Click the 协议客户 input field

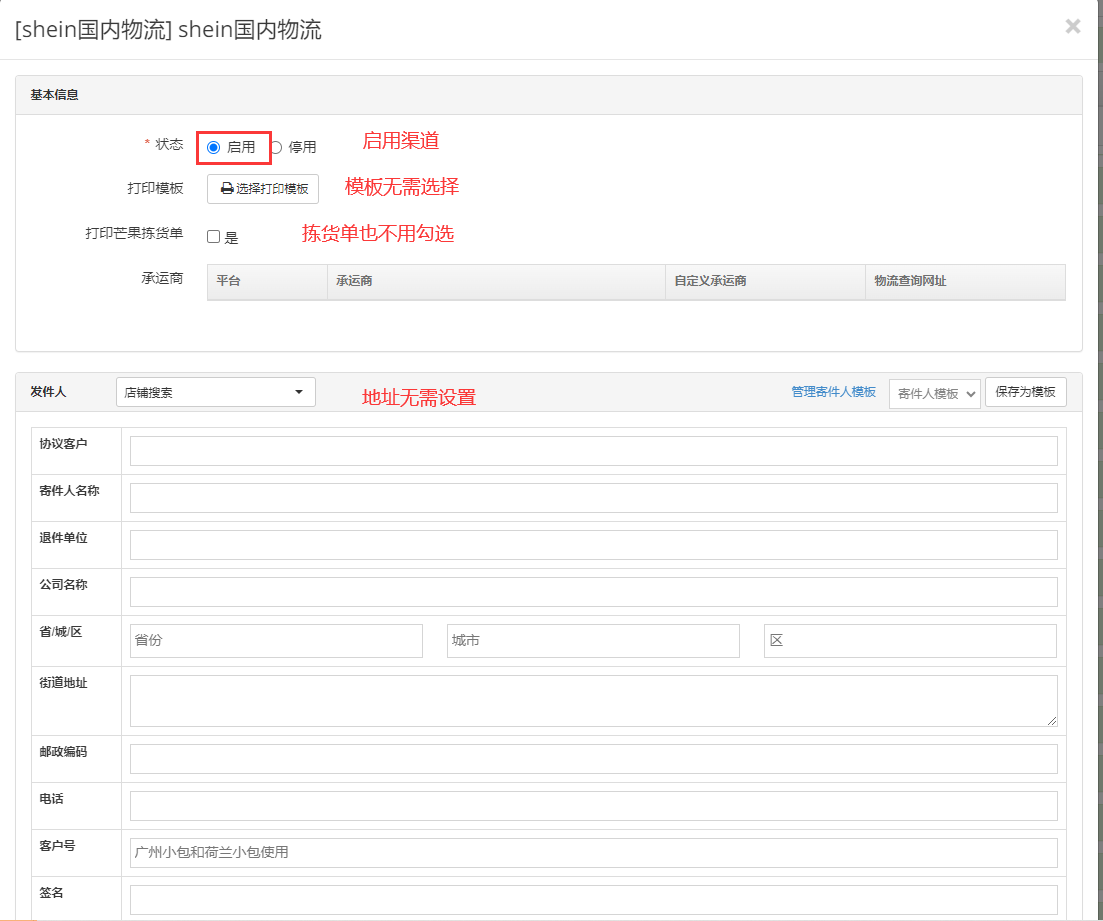click(x=594, y=451)
